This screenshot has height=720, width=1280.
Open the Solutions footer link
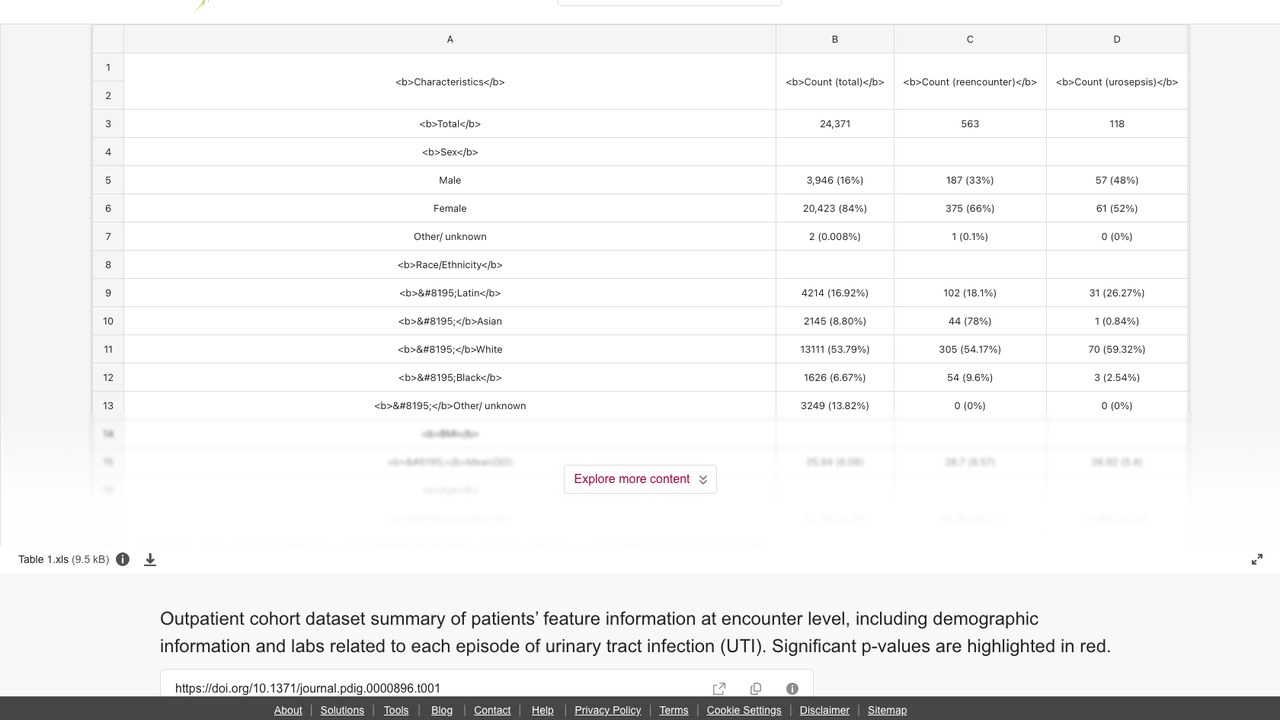pos(342,710)
